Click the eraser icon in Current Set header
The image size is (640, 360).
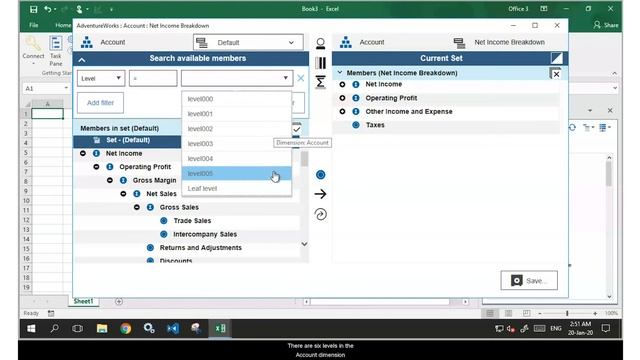(x=556, y=58)
